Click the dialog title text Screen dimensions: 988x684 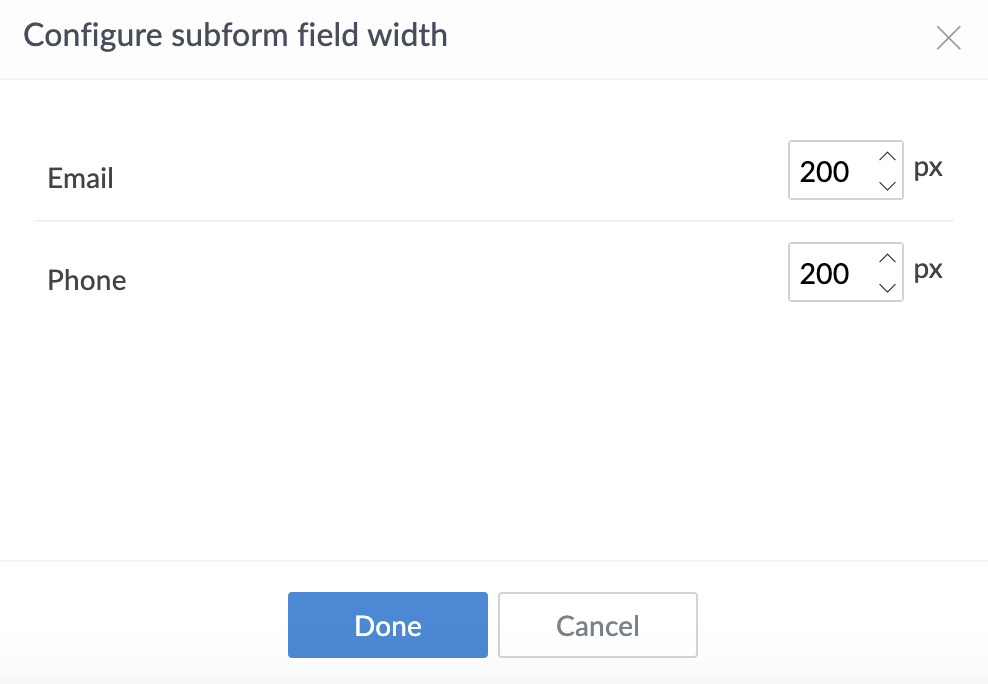click(x=235, y=36)
